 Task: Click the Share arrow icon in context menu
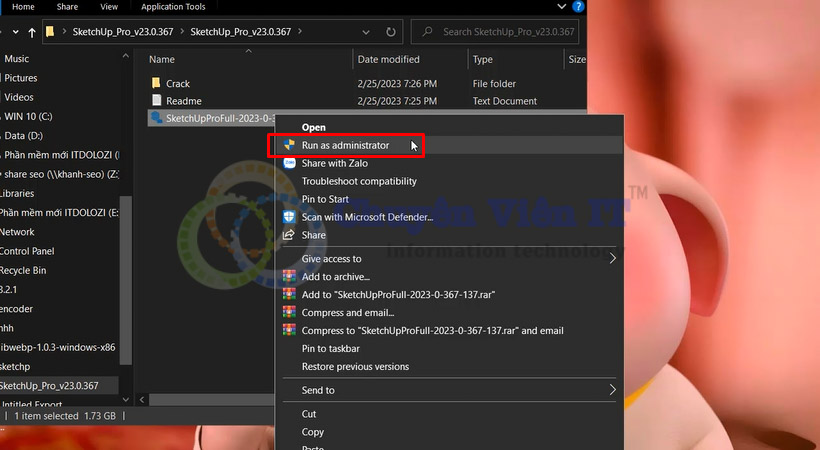(x=289, y=235)
